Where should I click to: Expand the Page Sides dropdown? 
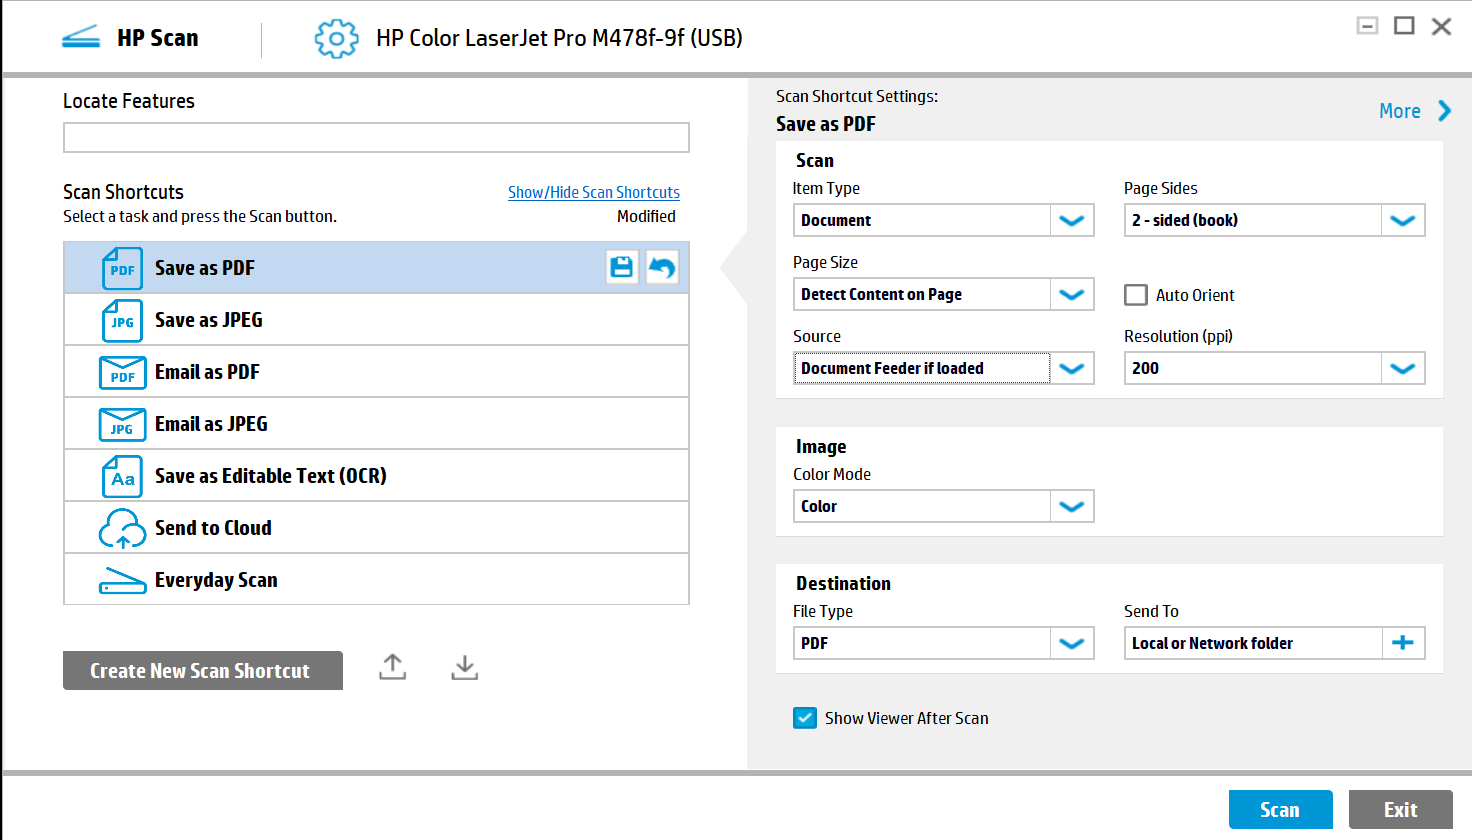[x=1403, y=220]
